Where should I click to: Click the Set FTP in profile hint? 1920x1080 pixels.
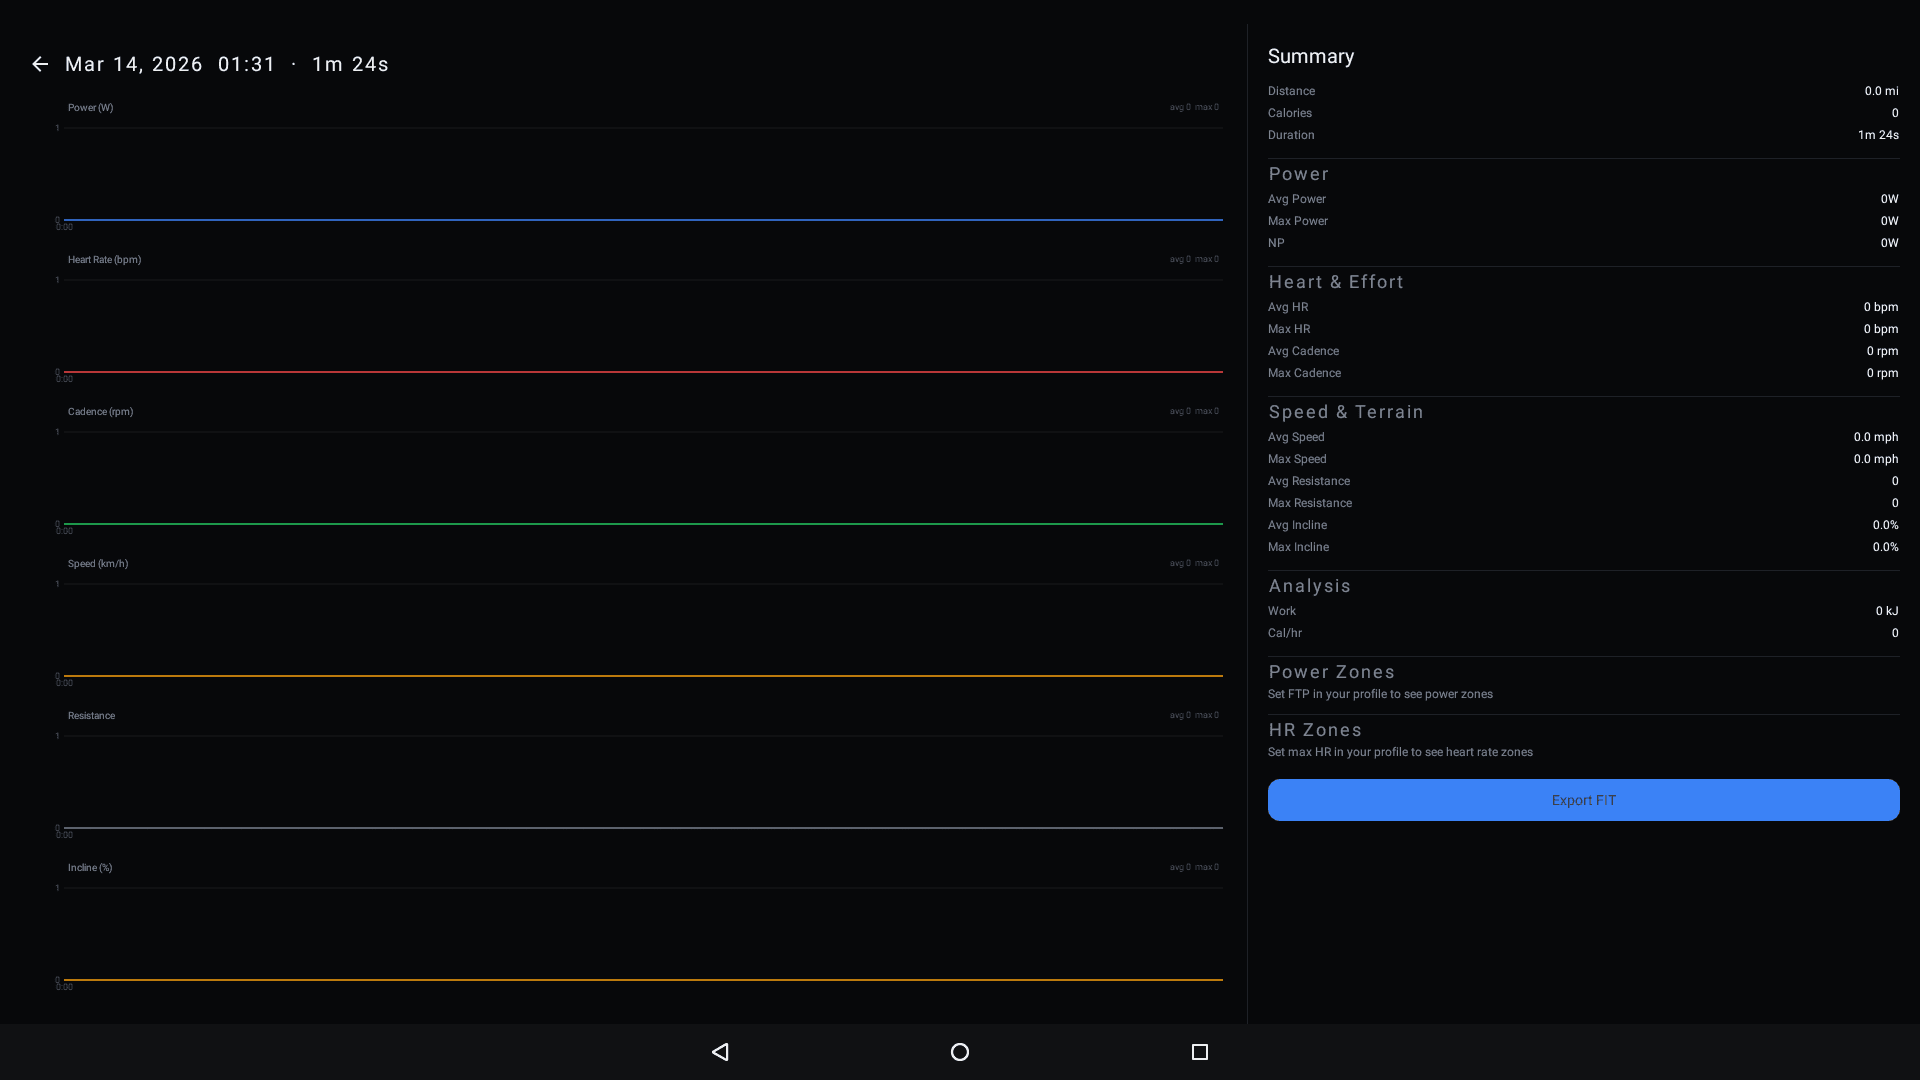tap(1379, 694)
